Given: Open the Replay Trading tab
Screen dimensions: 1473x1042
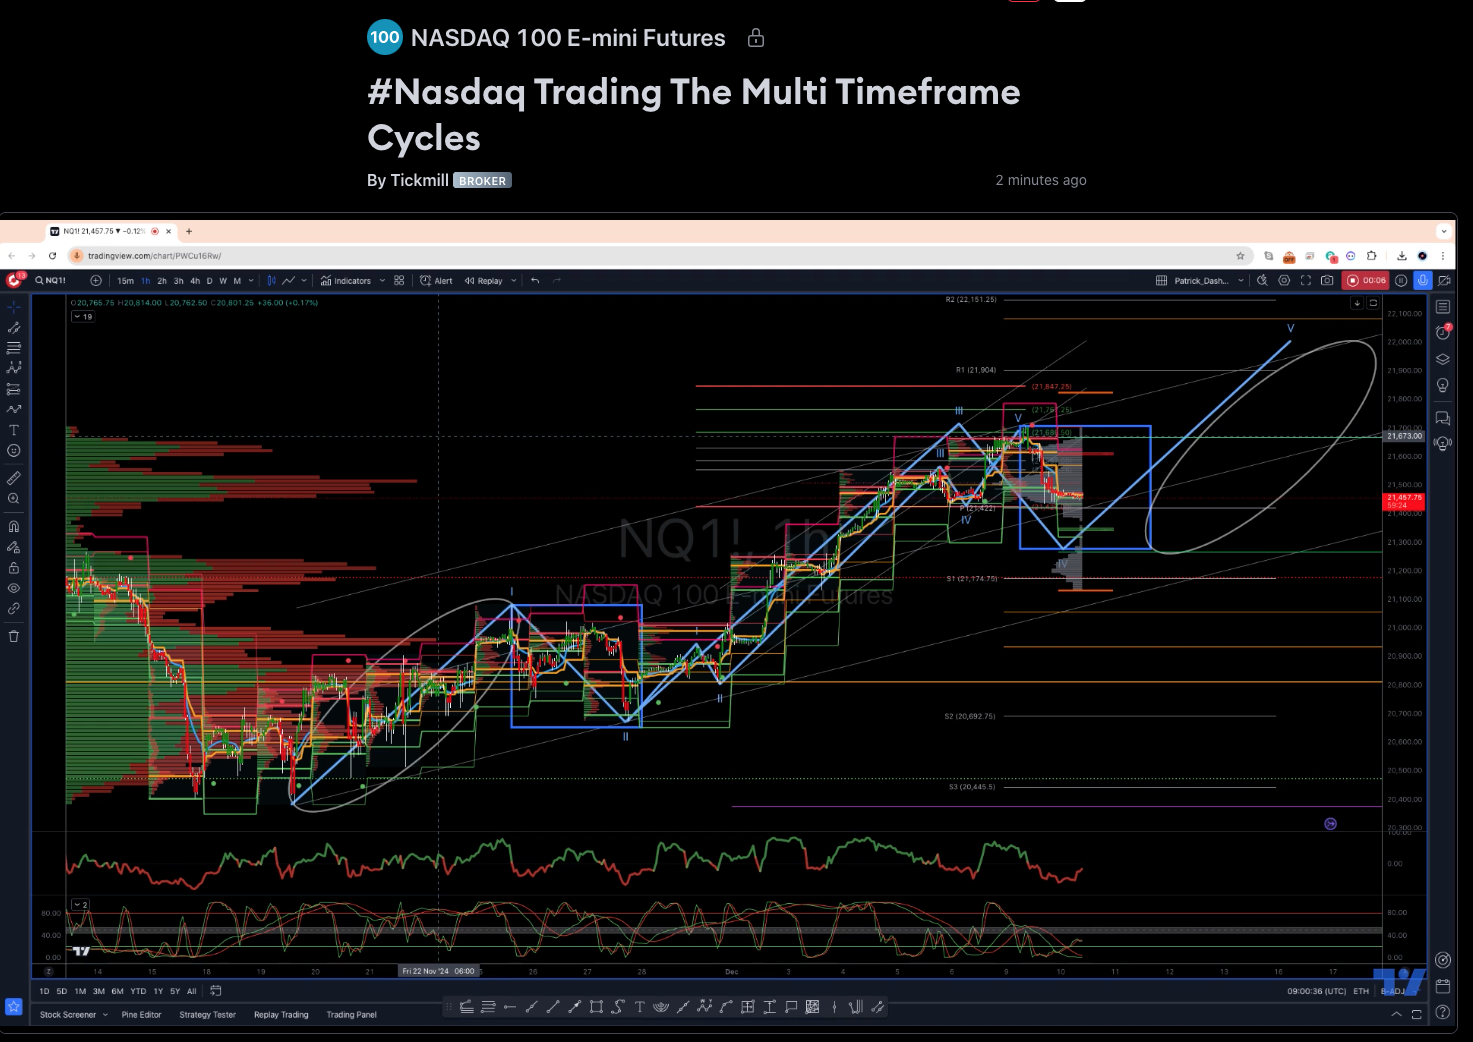Looking at the screenshot, I should [x=281, y=1015].
